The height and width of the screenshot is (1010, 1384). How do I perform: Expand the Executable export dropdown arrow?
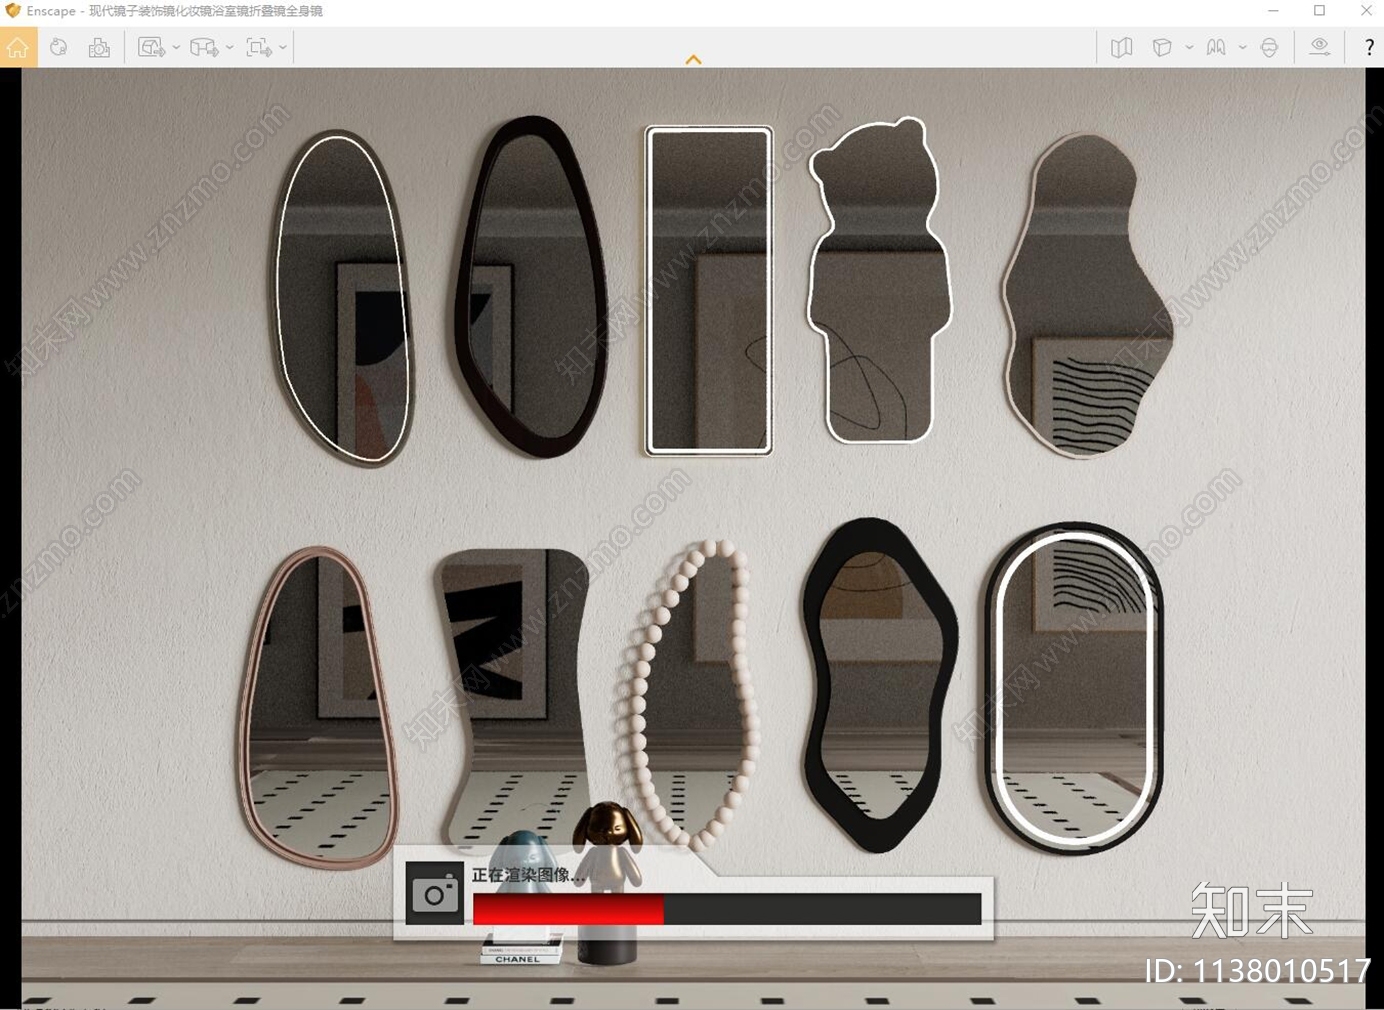click(x=283, y=47)
